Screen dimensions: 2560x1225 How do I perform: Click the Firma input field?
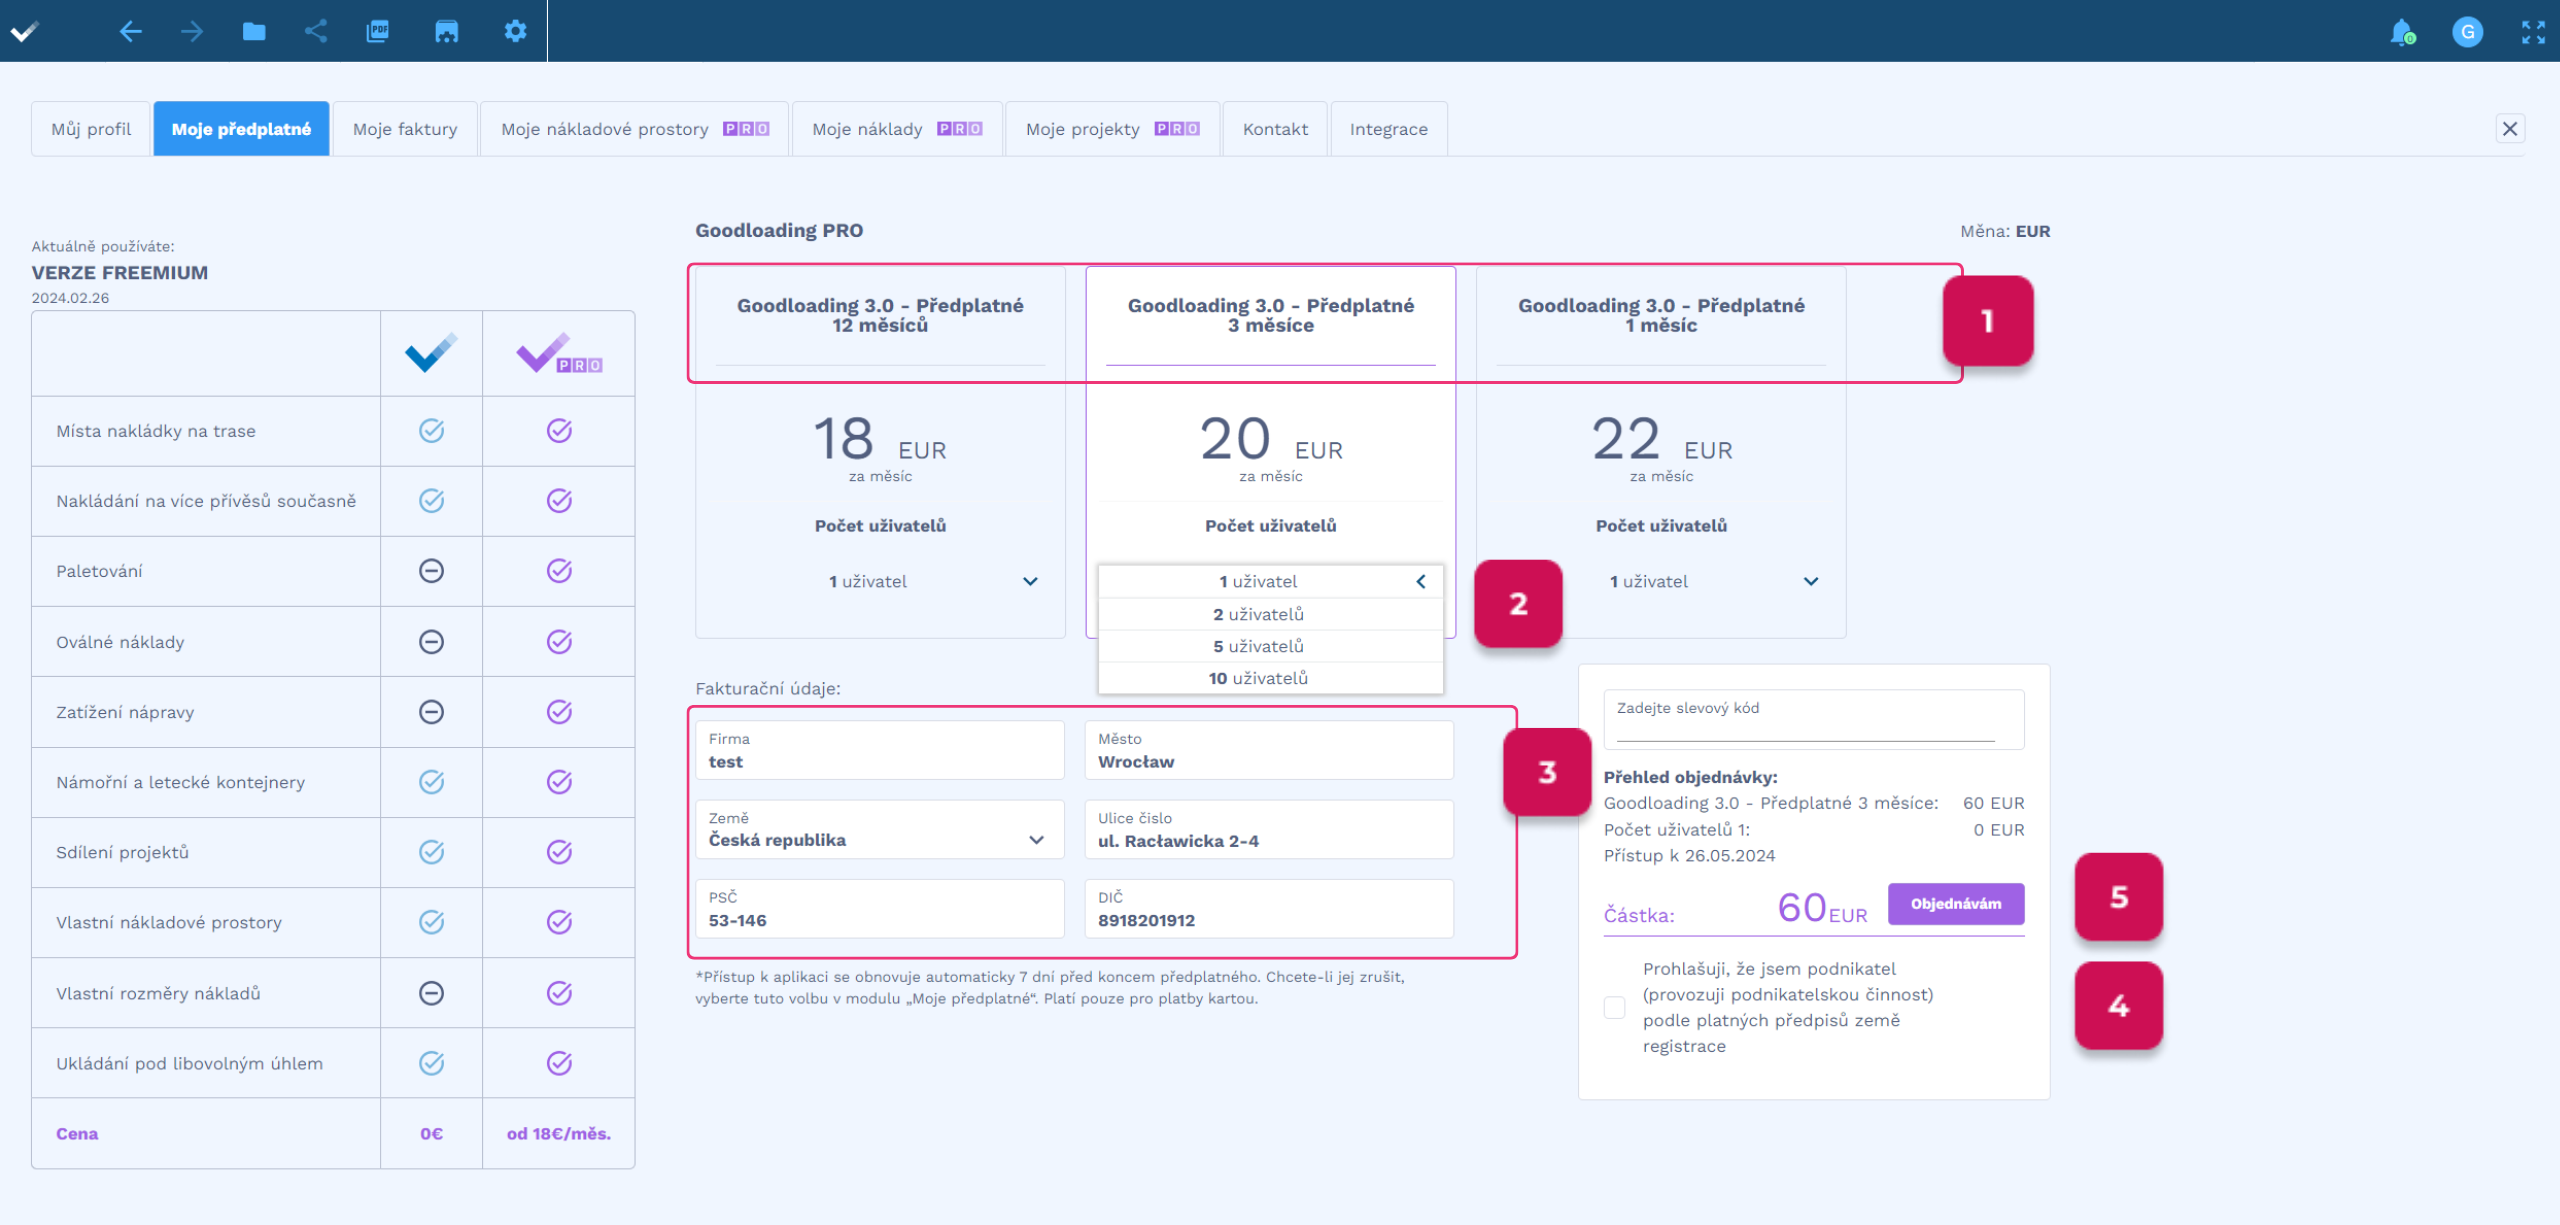pyautogui.click(x=879, y=751)
